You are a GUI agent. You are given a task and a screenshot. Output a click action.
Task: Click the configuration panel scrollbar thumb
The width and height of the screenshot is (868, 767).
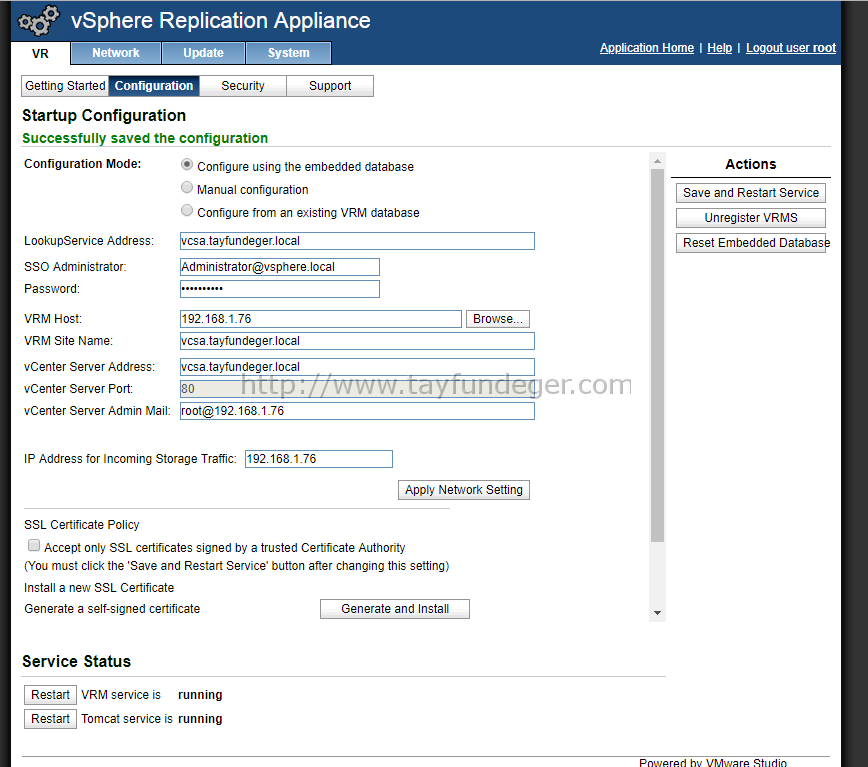click(657, 355)
